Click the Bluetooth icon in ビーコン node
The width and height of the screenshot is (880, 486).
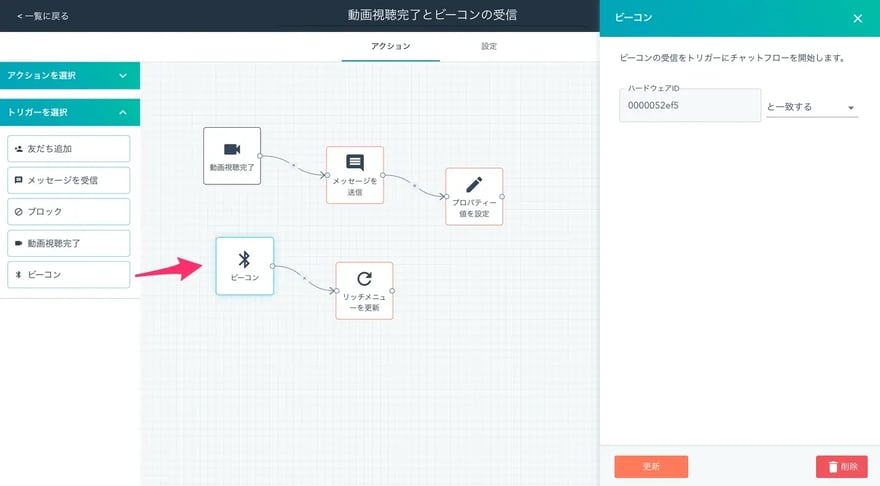[244, 259]
